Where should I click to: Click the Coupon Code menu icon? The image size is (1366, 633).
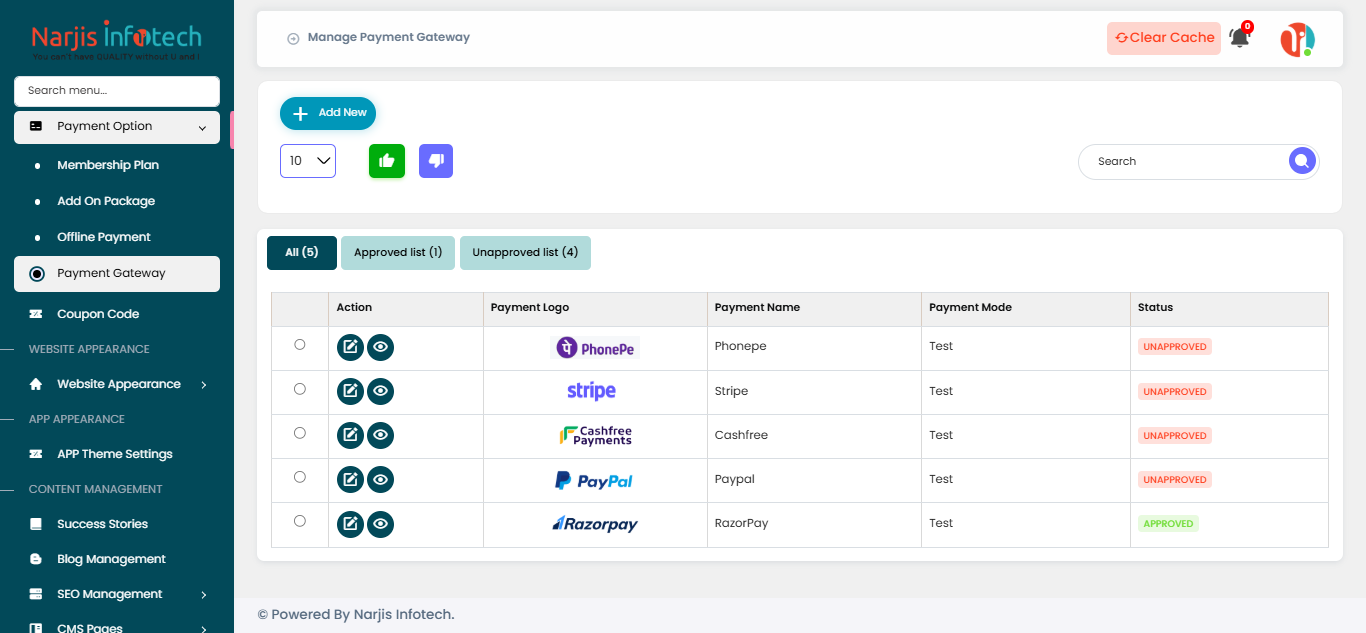pyautogui.click(x=36, y=314)
